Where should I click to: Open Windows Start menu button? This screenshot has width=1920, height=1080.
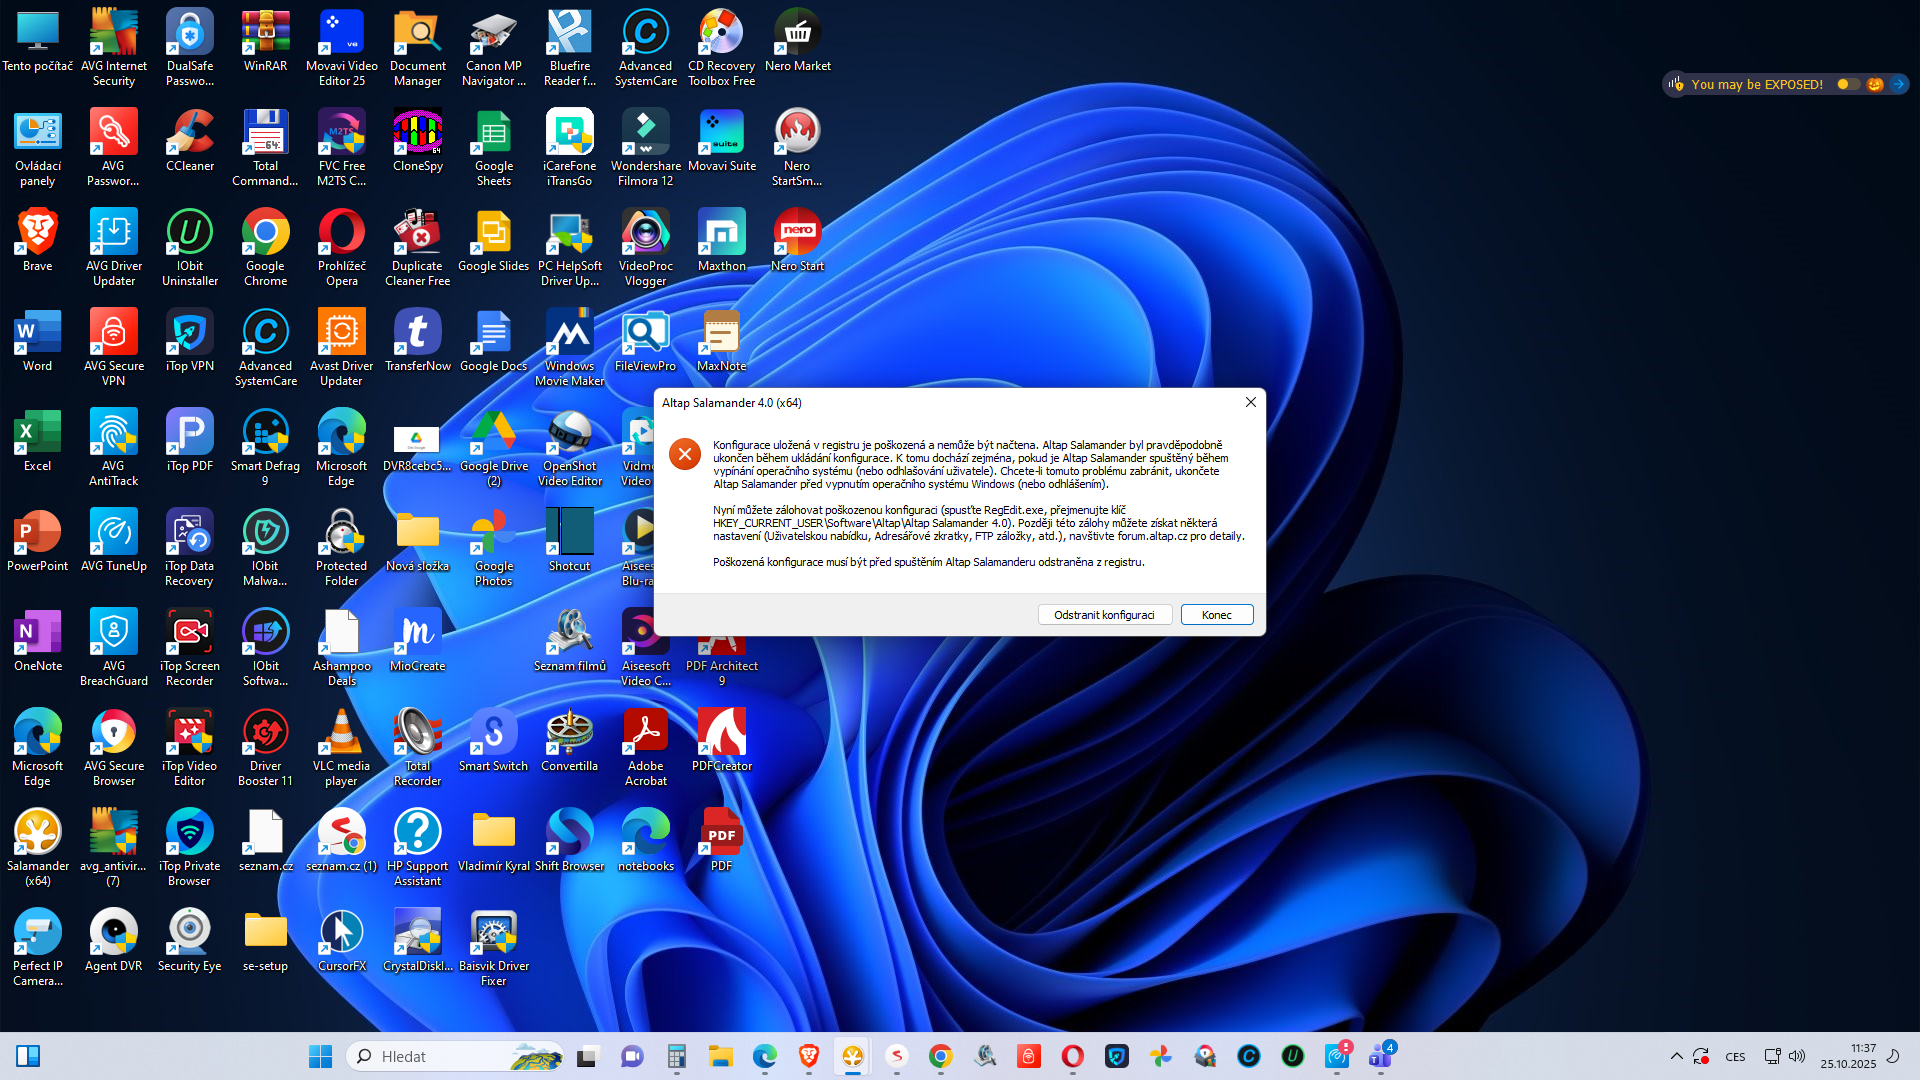(x=320, y=1056)
